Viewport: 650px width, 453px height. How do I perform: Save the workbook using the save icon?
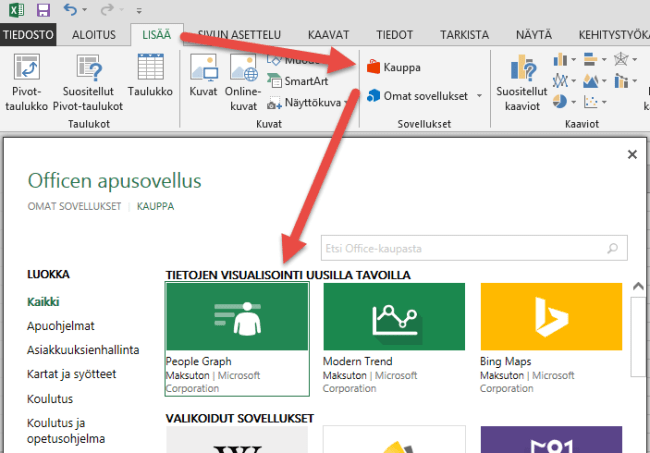pos(43,11)
